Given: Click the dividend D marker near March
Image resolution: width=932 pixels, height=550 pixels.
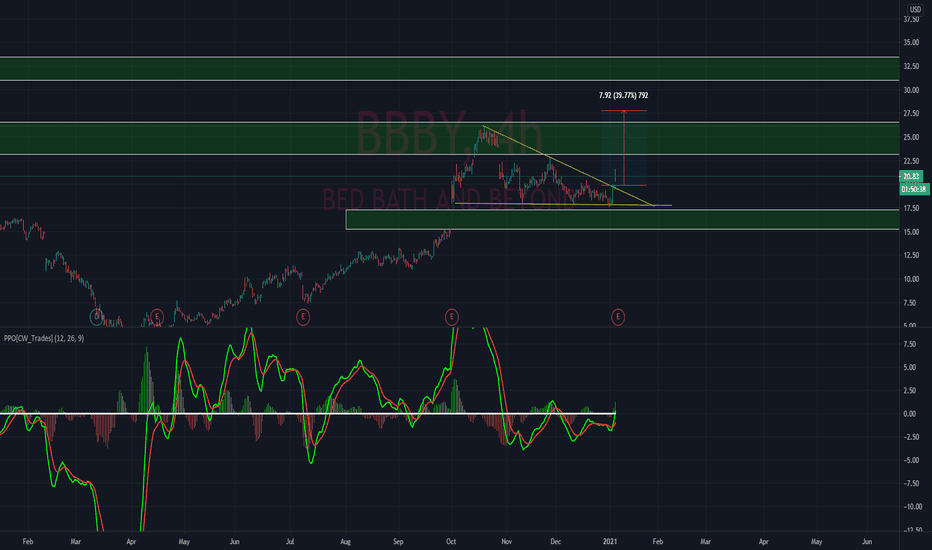Looking at the screenshot, I should pos(96,317).
